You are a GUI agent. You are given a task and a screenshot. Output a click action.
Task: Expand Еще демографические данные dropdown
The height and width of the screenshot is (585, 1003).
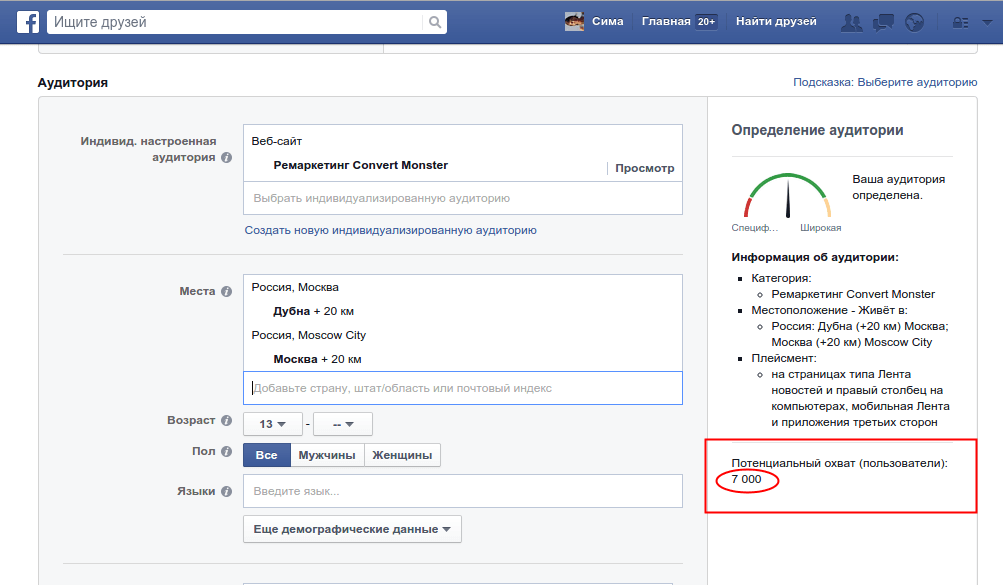pyautogui.click(x=352, y=529)
